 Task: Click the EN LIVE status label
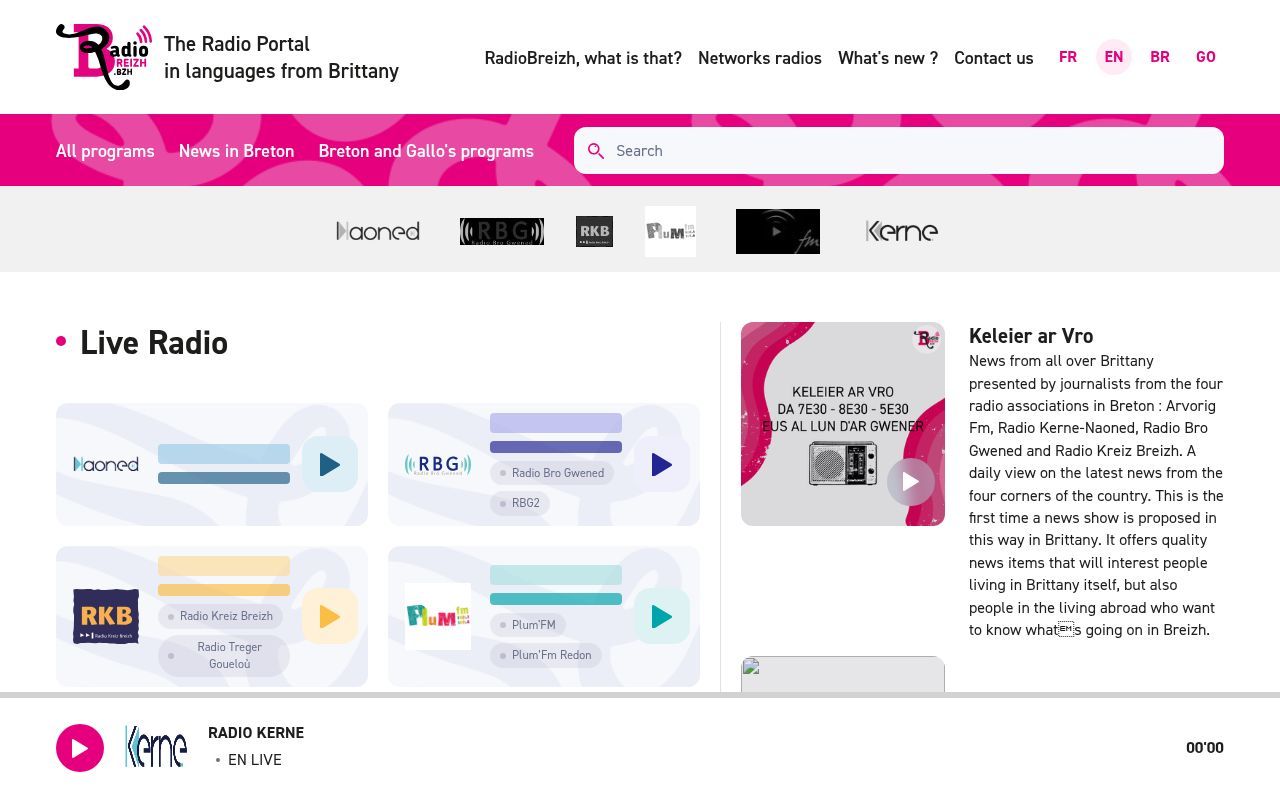coord(255,760)
